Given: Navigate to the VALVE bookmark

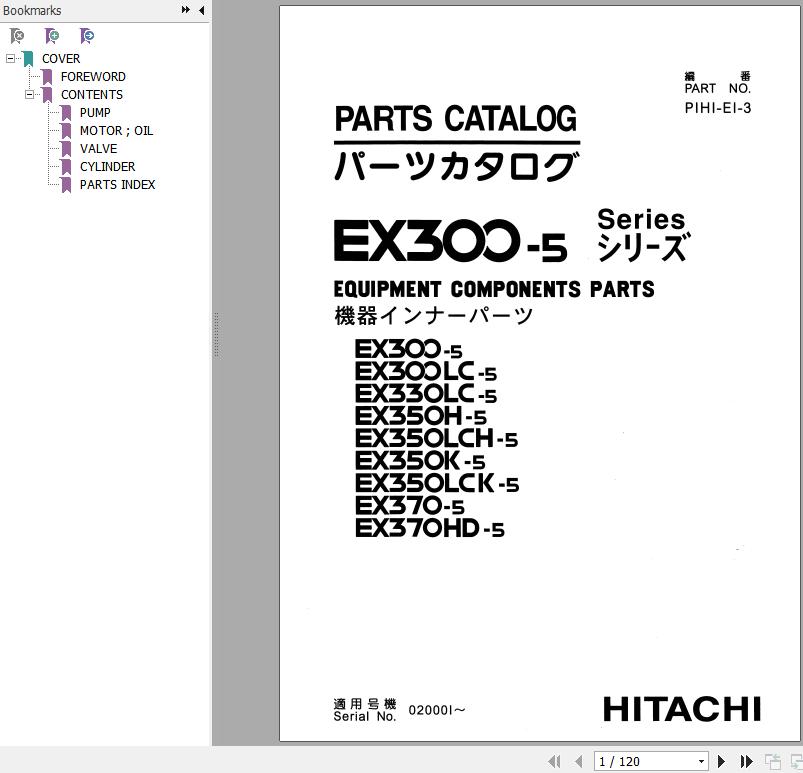Looking at the screenshot, I should (x=98, y=149).
